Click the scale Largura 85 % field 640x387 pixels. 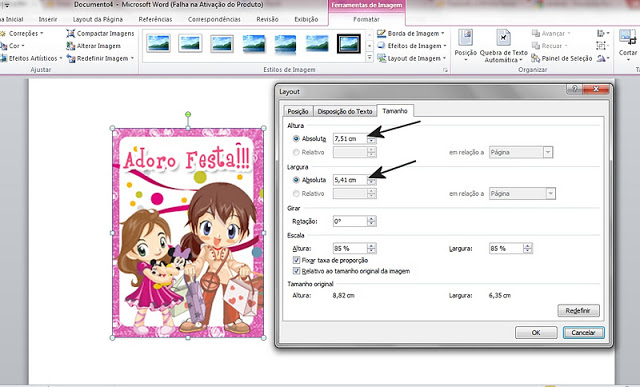[x=506, y=248]
